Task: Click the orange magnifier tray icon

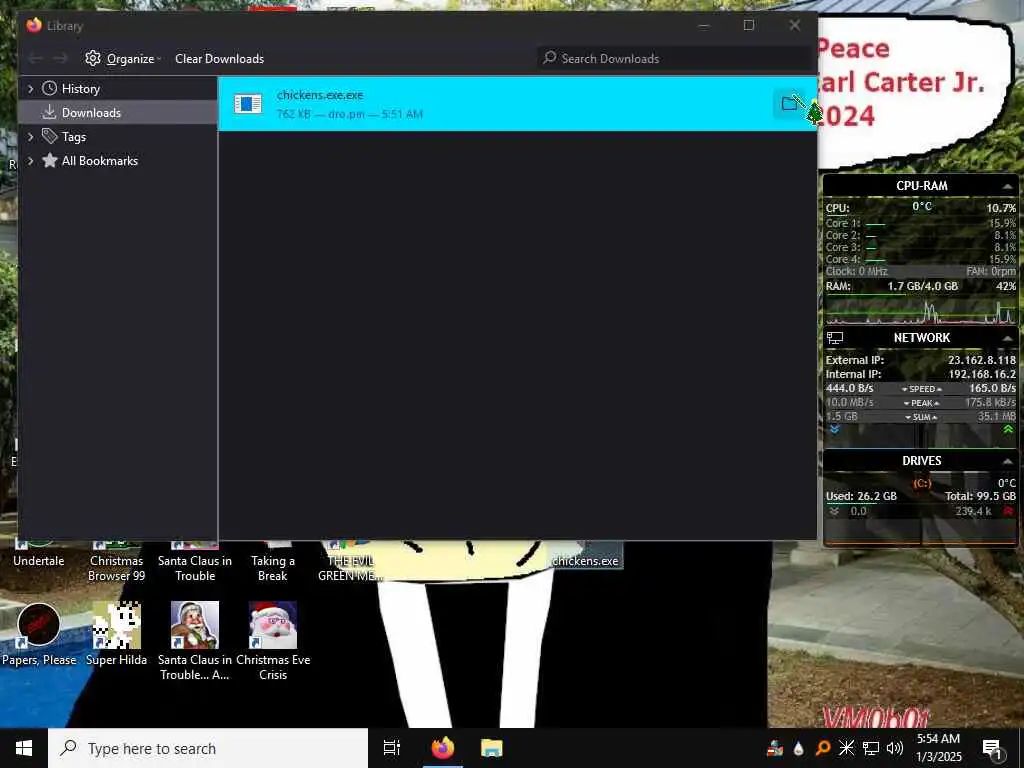Action: [x=823, y=748]
